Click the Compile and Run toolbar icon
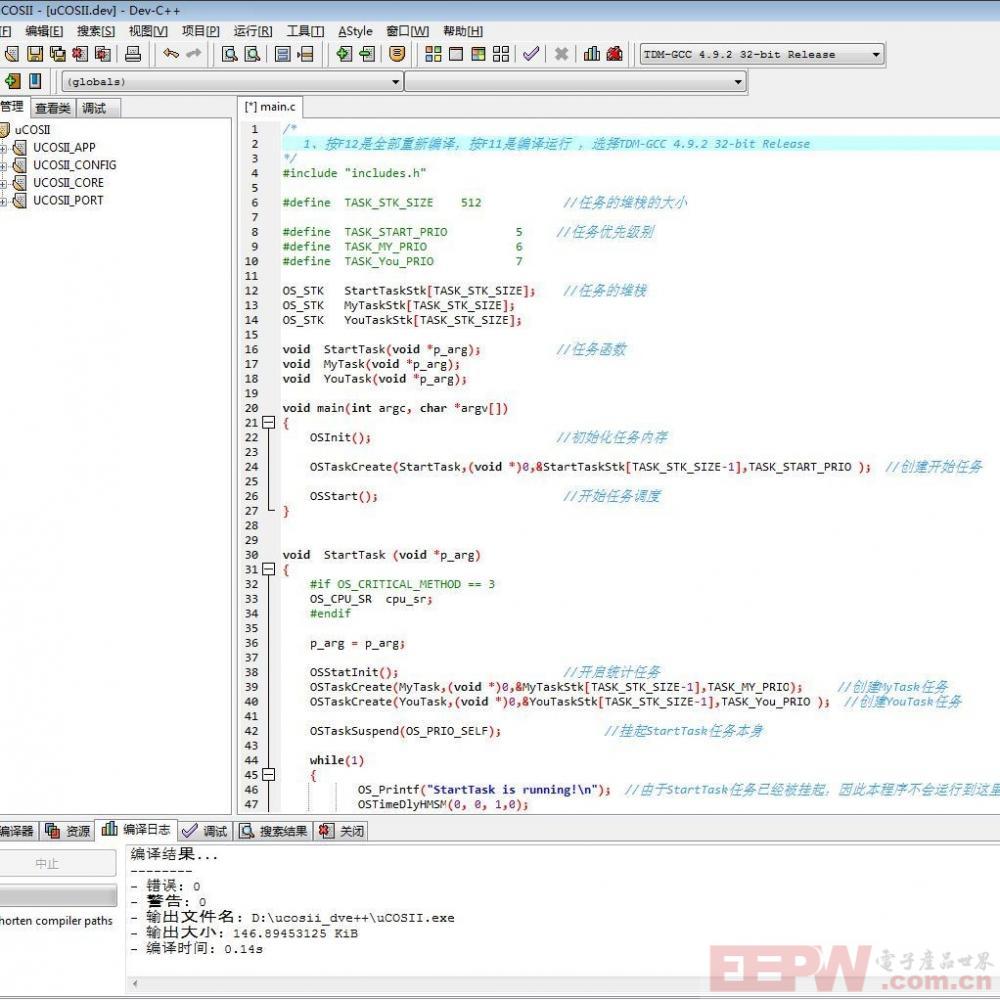Image resolution: width=1000 pixels, height=1000 pixels. point(478,54)
